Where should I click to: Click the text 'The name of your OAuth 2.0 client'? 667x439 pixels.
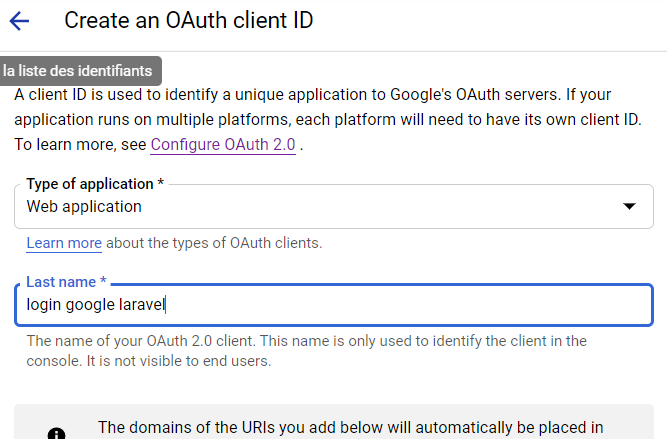(141, 341)
